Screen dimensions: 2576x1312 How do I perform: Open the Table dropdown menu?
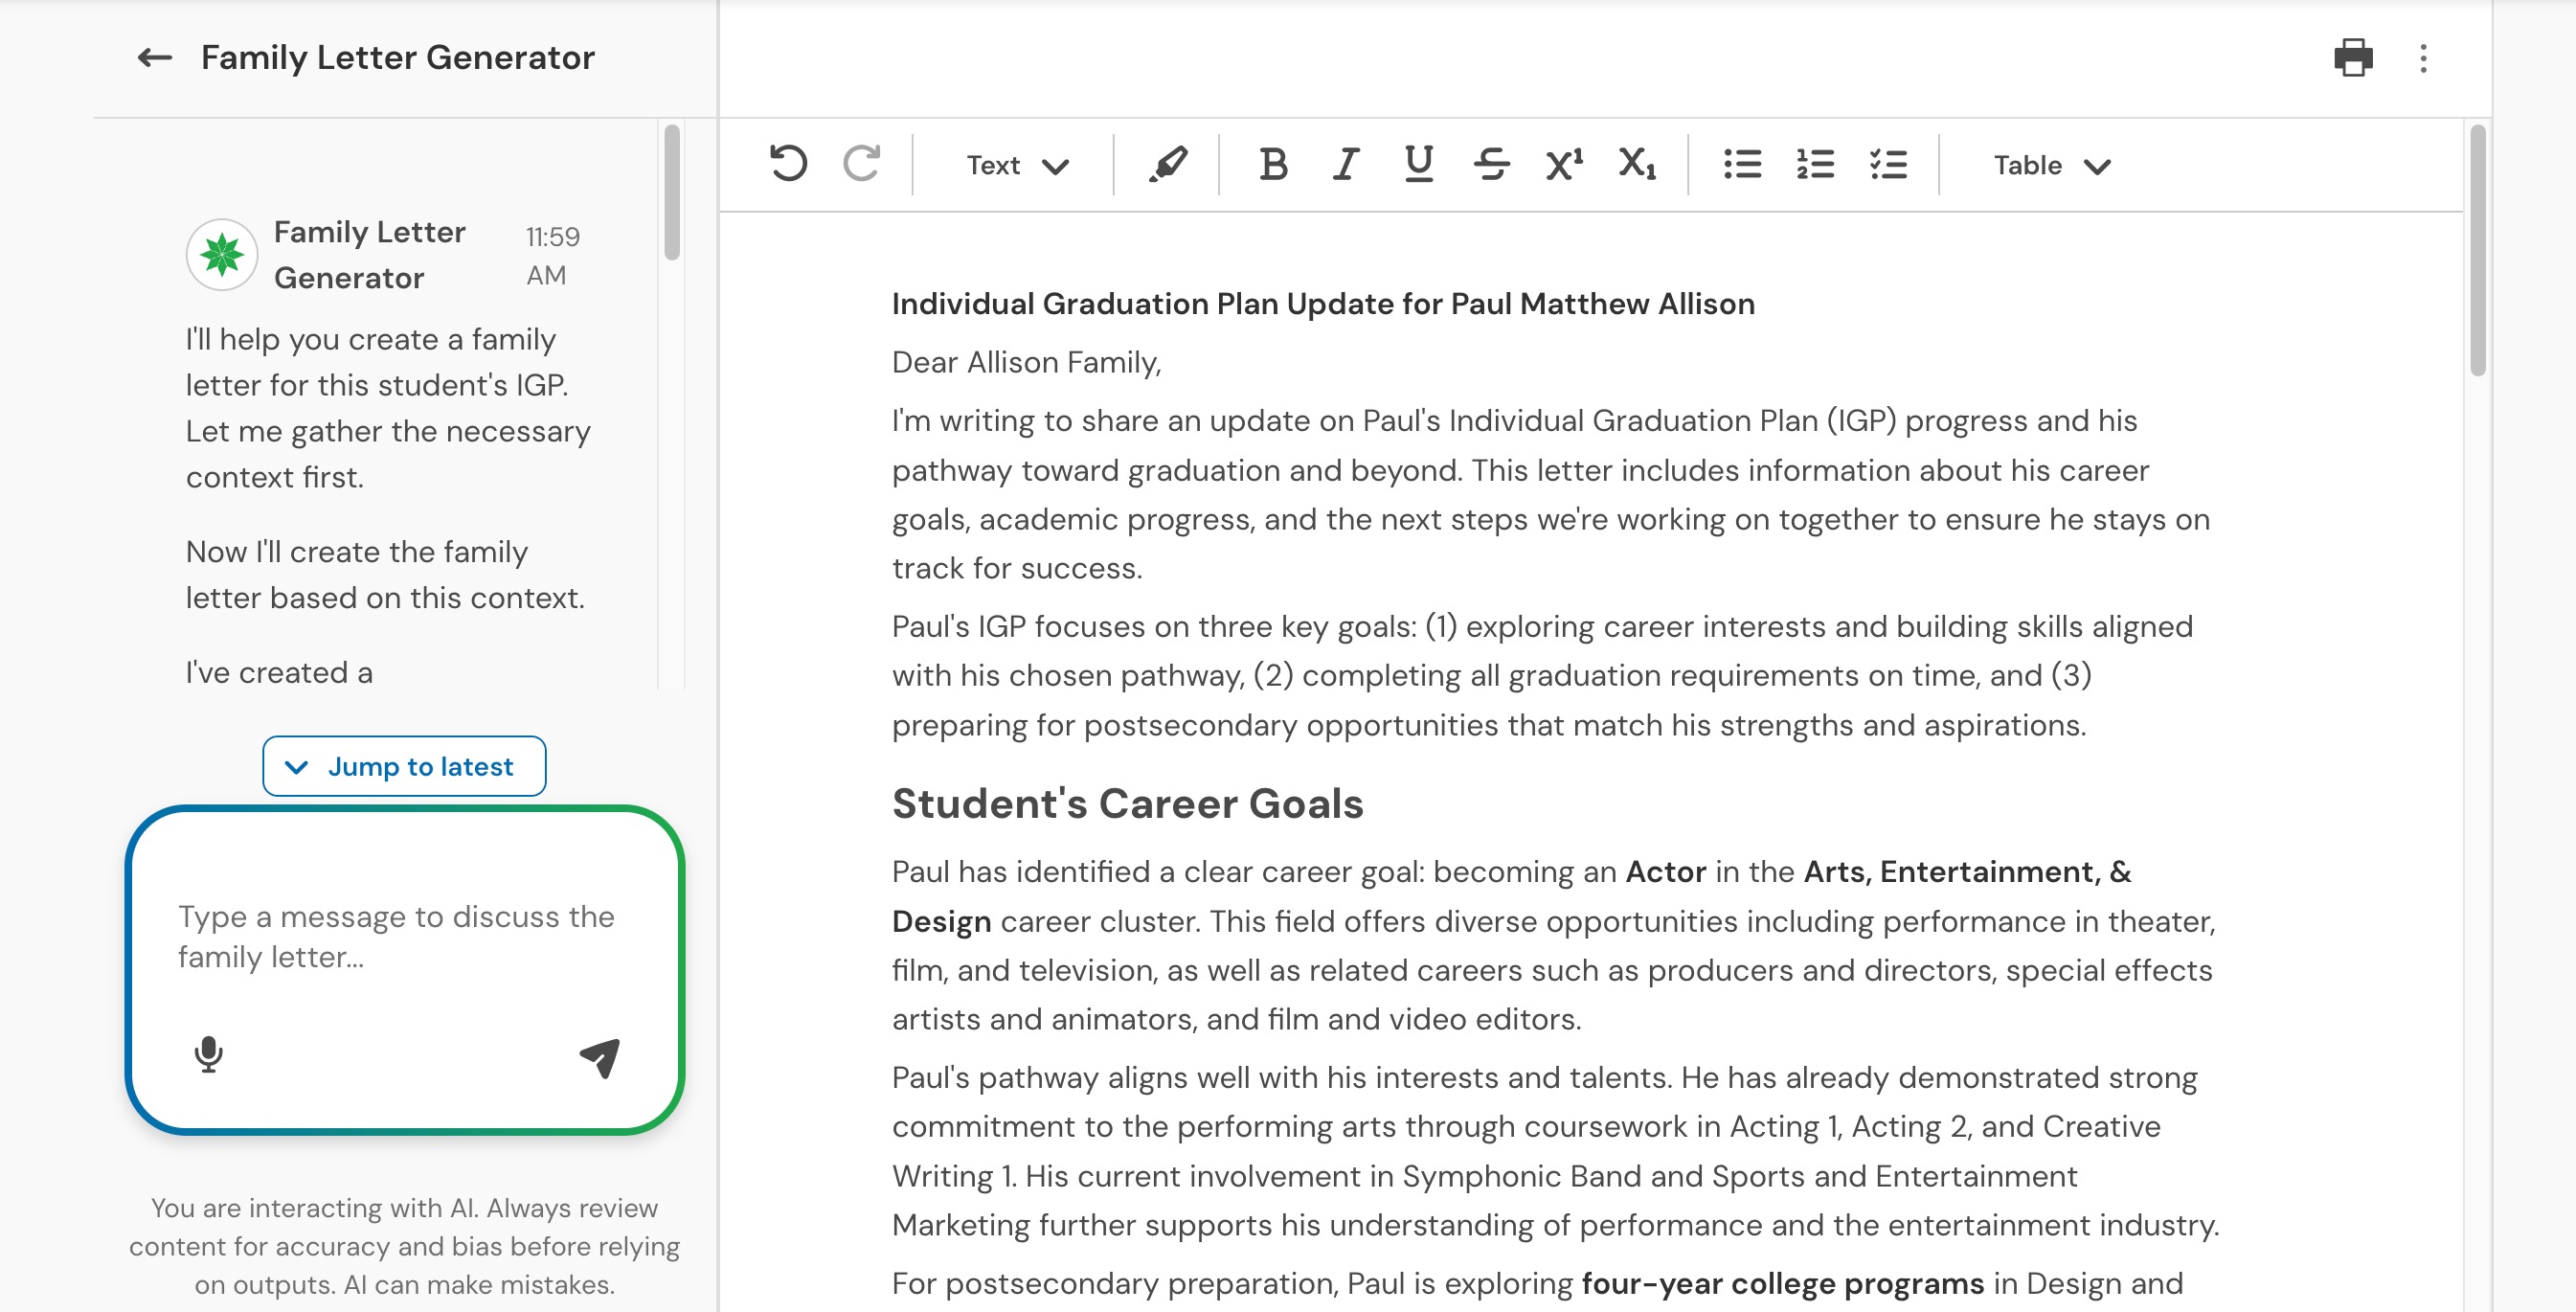2052,165
